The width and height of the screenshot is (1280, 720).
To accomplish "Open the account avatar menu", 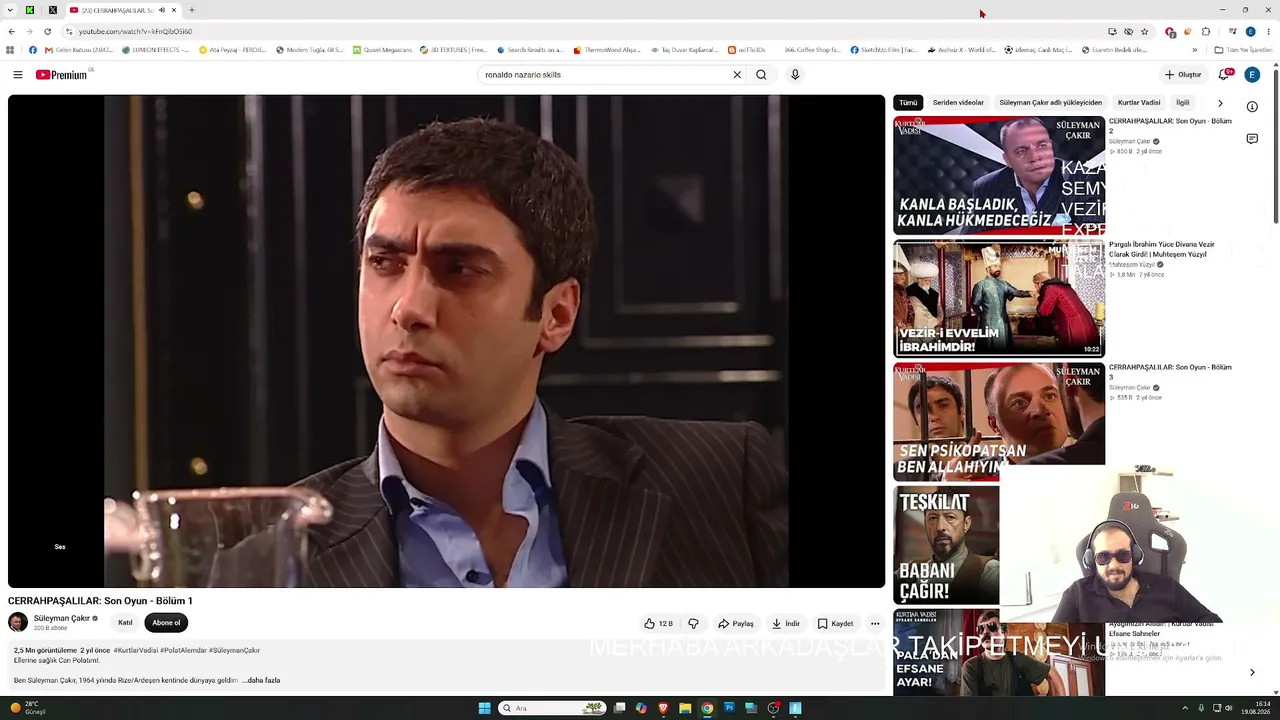I will click(x=1251, y=75).
